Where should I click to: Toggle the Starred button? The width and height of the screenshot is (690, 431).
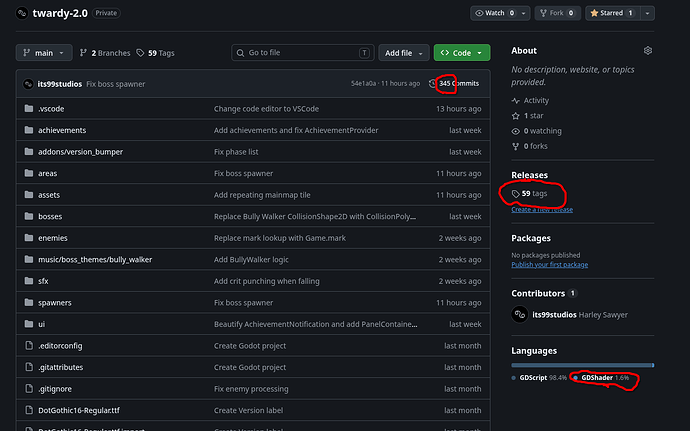click(x=613, y=13)
